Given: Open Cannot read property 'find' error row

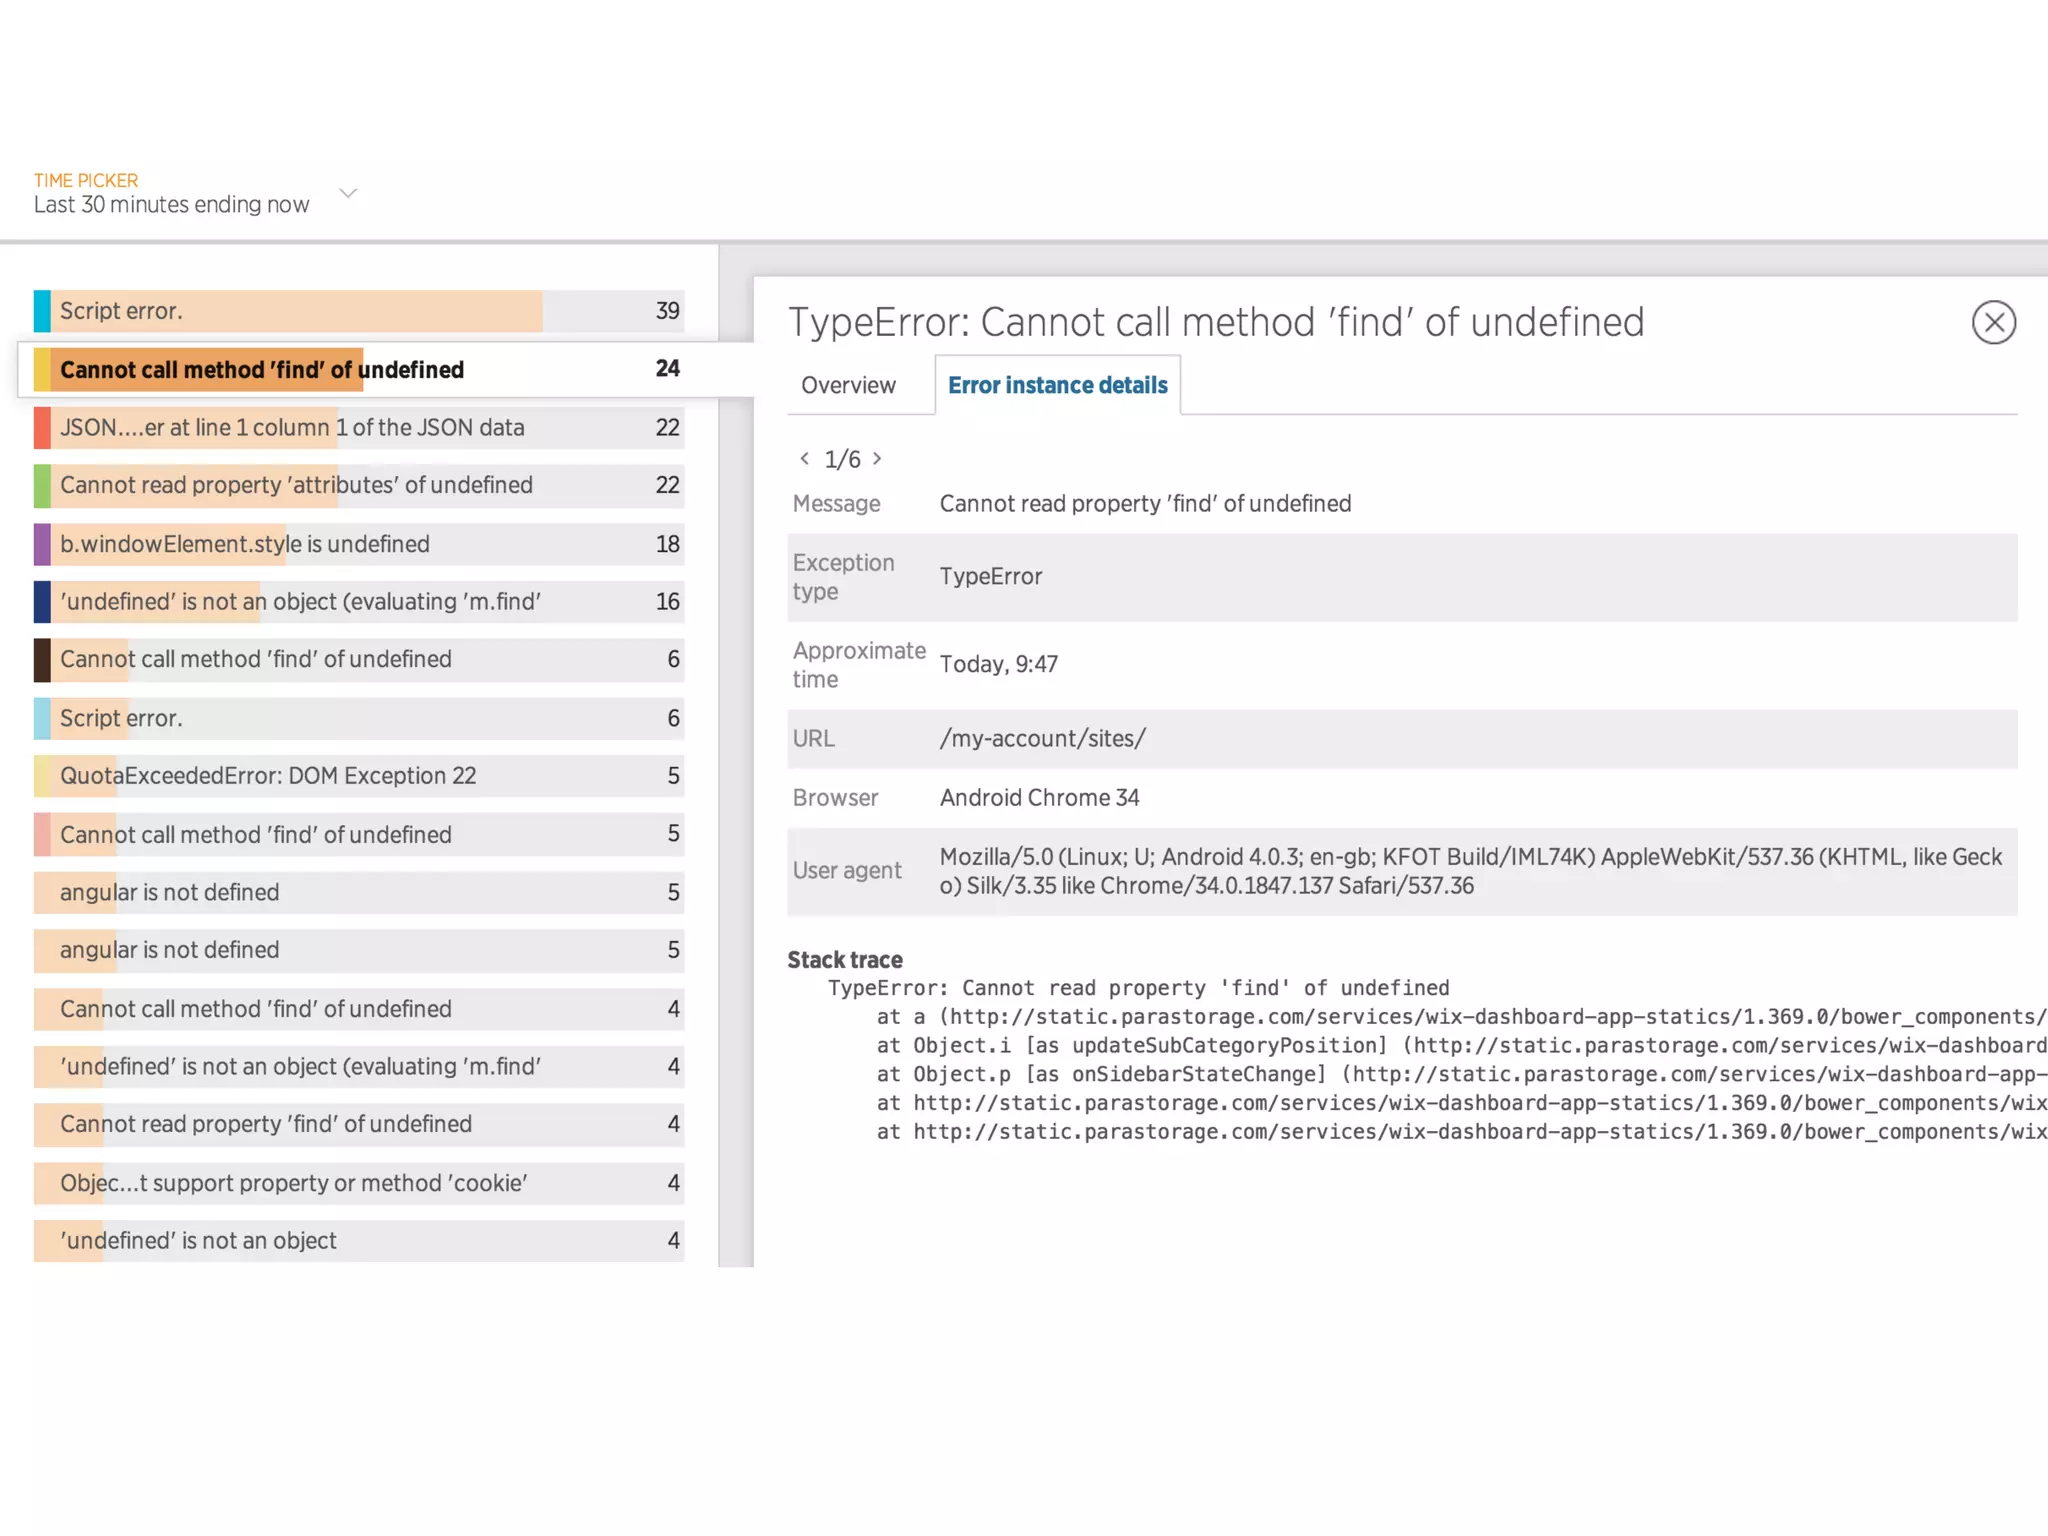Looking at the screenshot, I should click(266, 1124).
